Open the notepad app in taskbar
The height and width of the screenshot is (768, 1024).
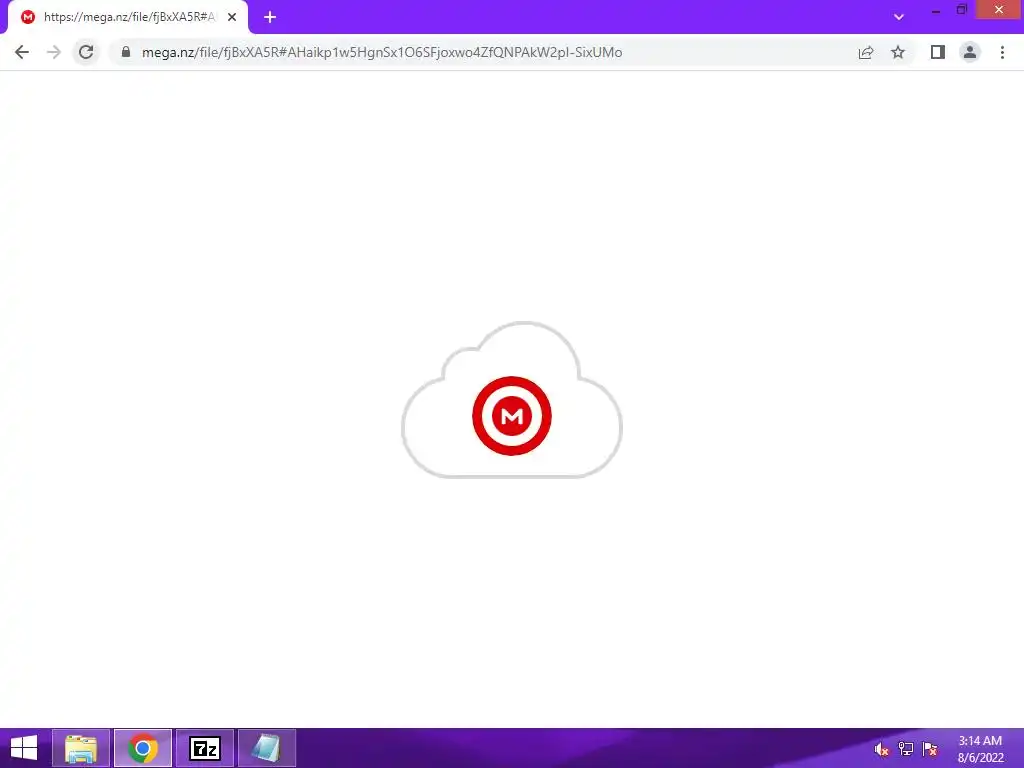point(267,748)
